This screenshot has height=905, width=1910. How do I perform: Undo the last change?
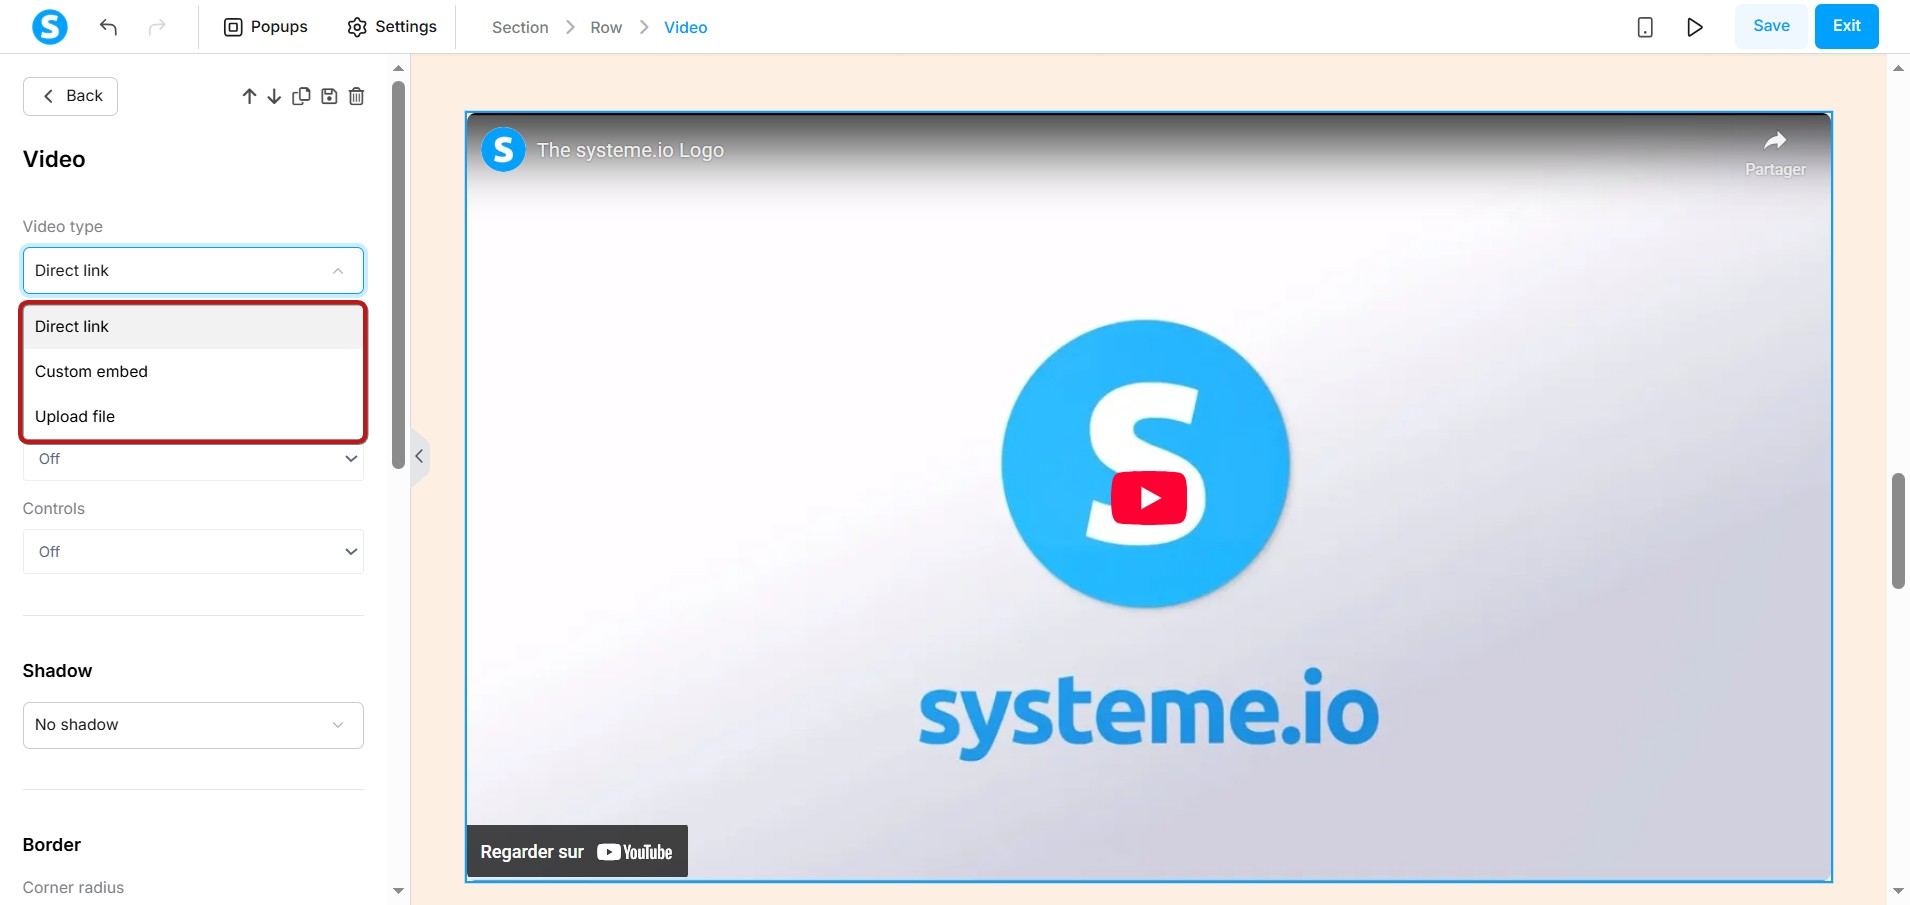(108, 27)
